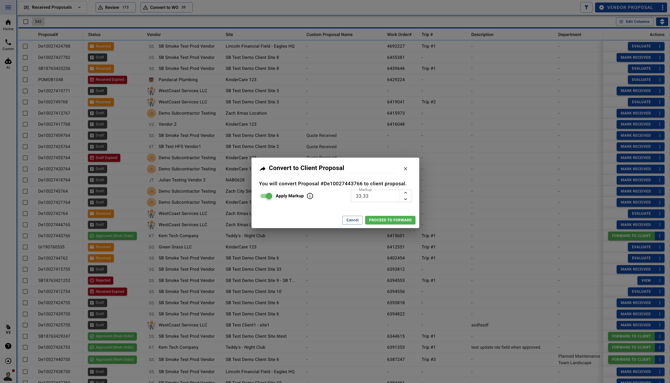The width and height of the screenshot is (670, 383).
Task: Sort by Status column header
Action: [x=94, y=35]
